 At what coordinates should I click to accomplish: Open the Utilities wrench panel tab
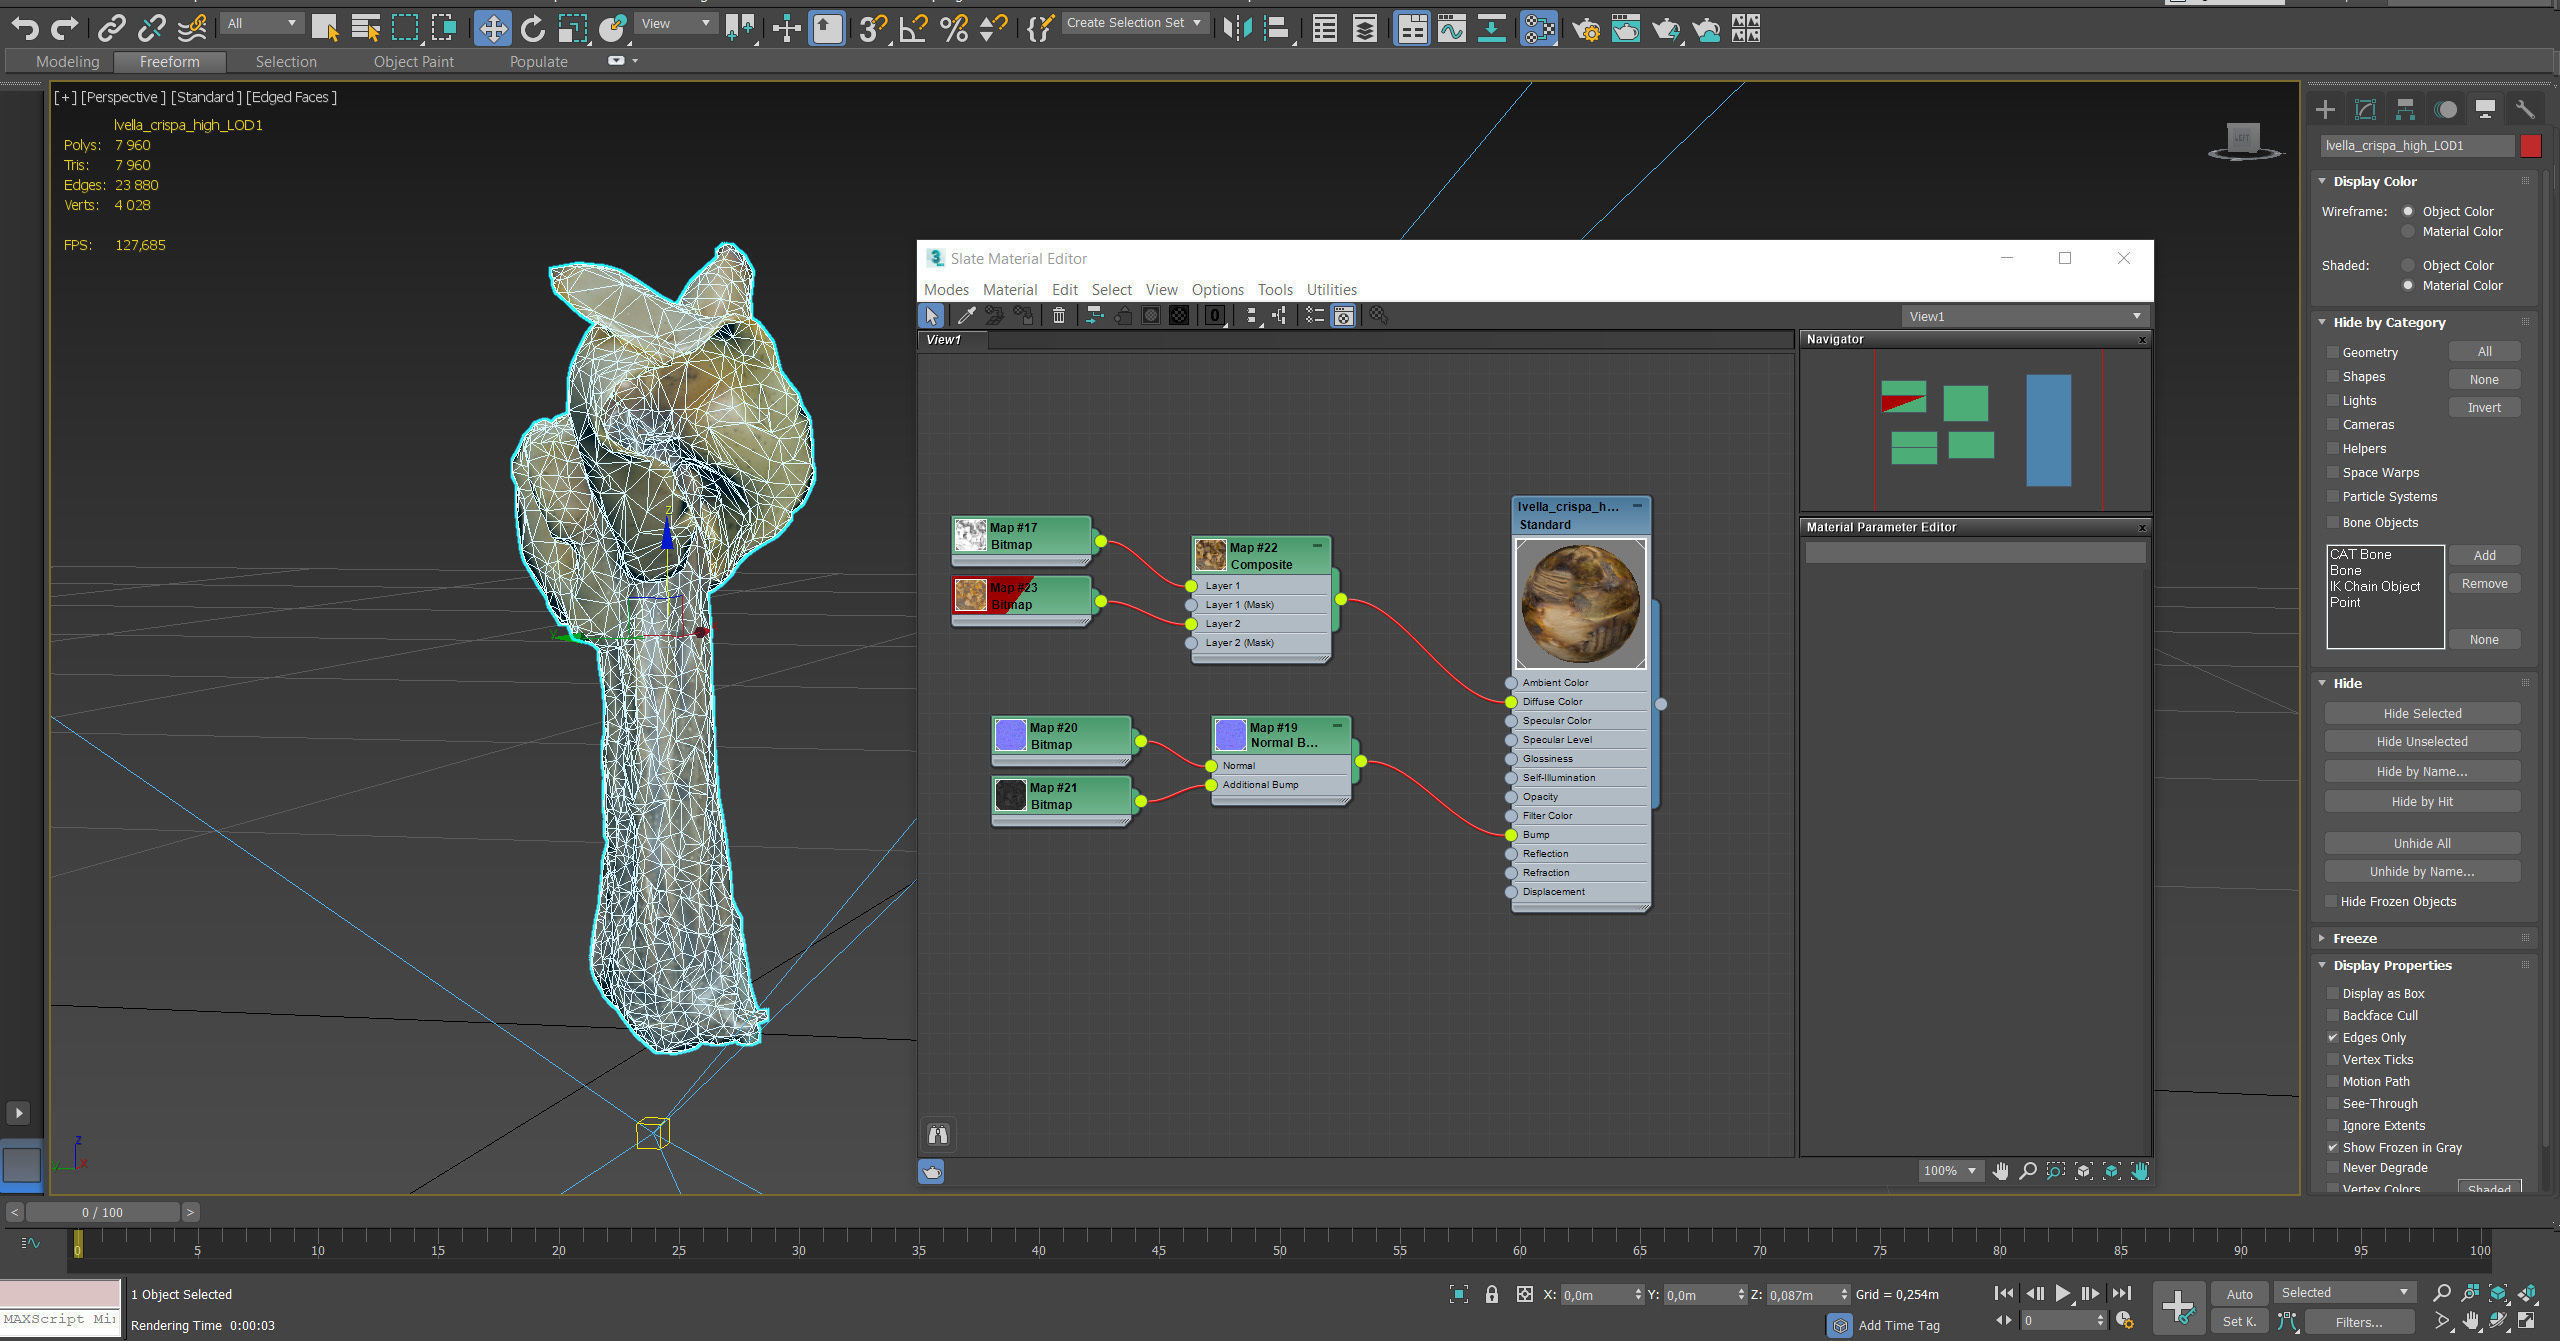(x=2525, y=110)
